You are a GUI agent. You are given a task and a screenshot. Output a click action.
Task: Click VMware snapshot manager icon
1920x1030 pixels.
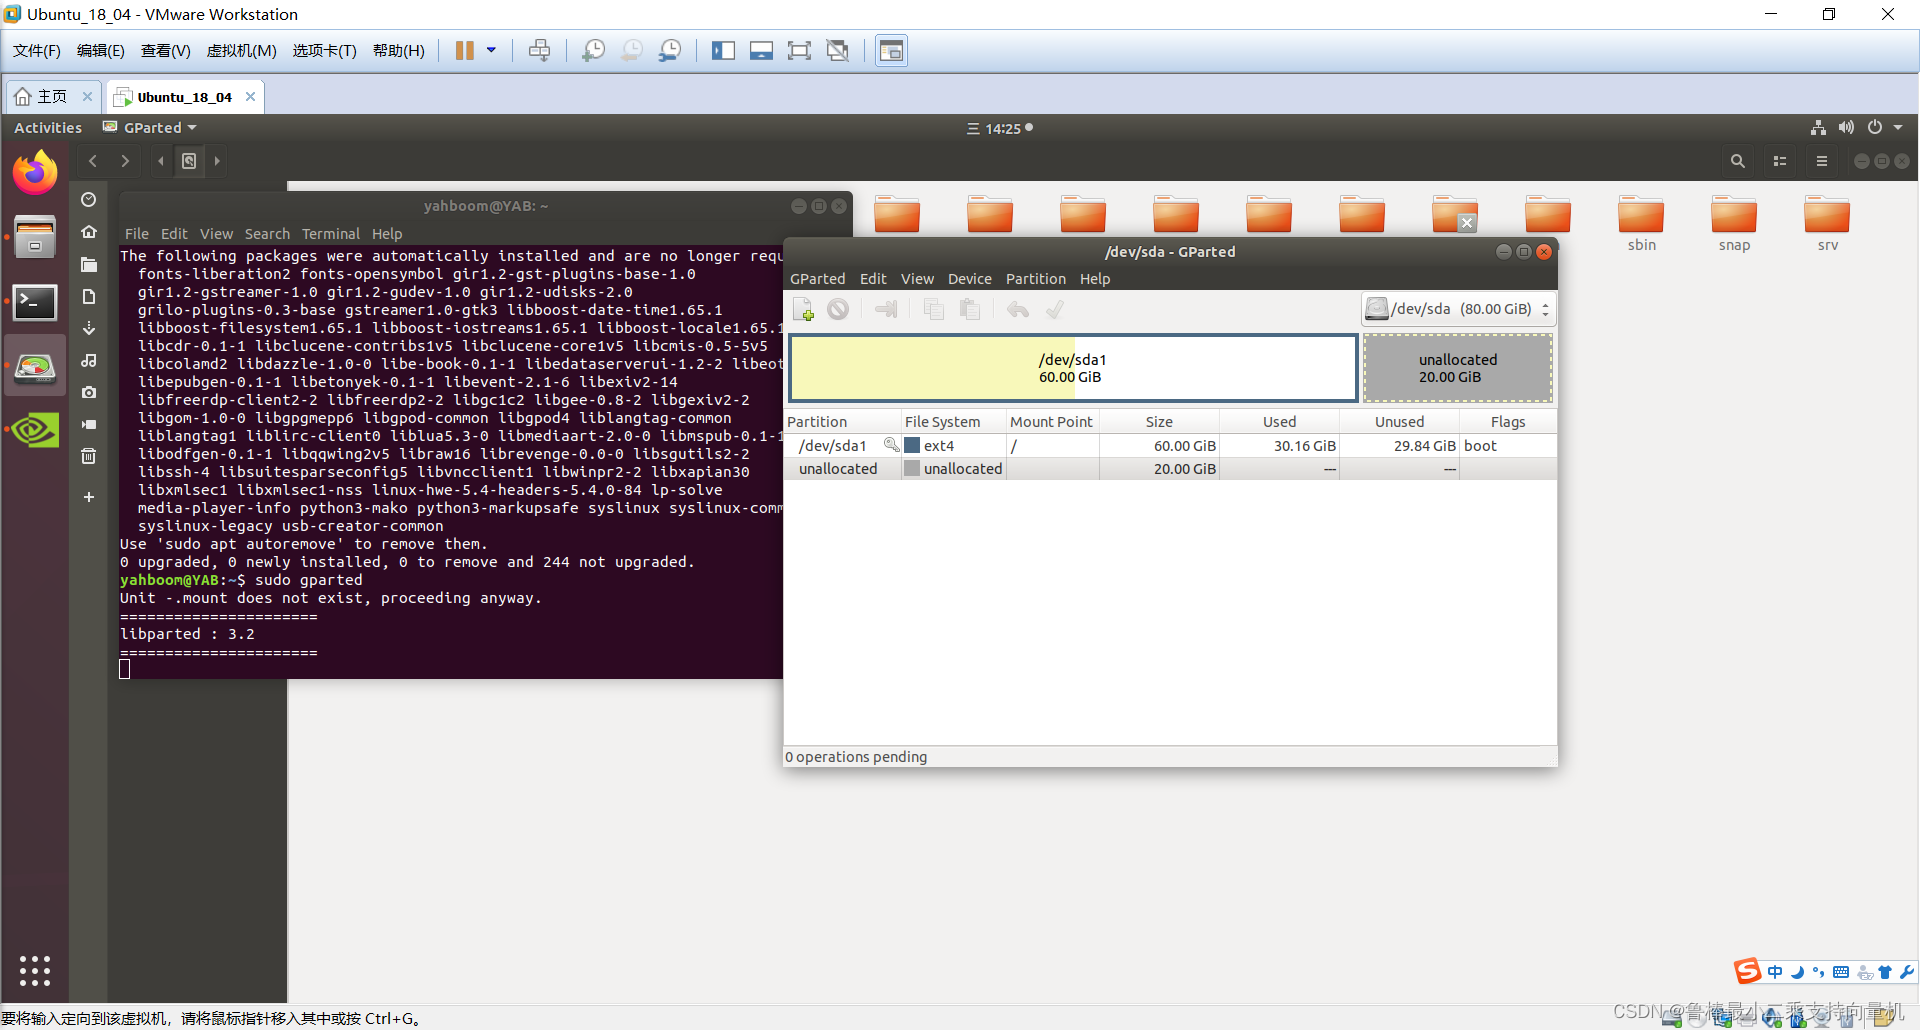pos(670,51)
